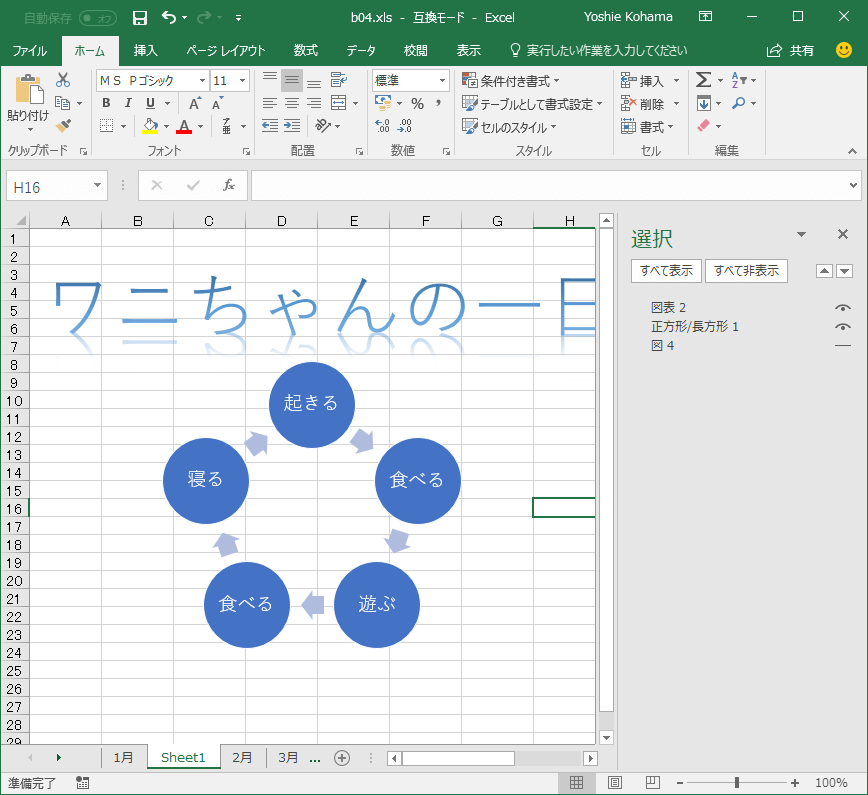Click the Decrease Decimal icon
Screen dimensions: 868x795
(x=405, y=126)
